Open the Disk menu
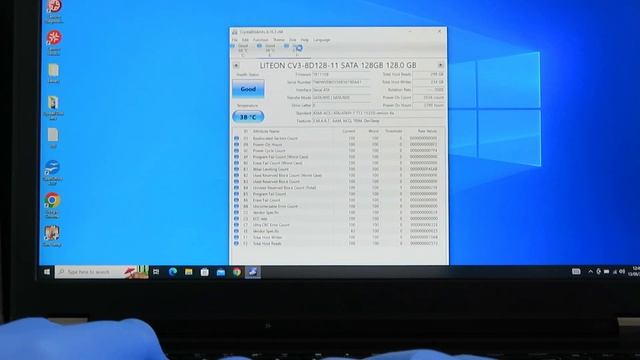The width and height of the screenshot is (640, 360). [293, 40]
